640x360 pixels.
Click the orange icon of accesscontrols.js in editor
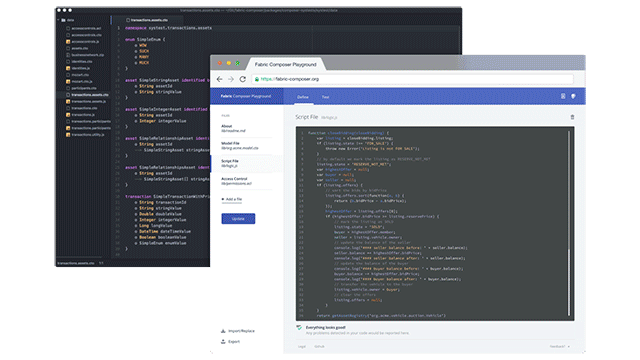coord(68,42)
